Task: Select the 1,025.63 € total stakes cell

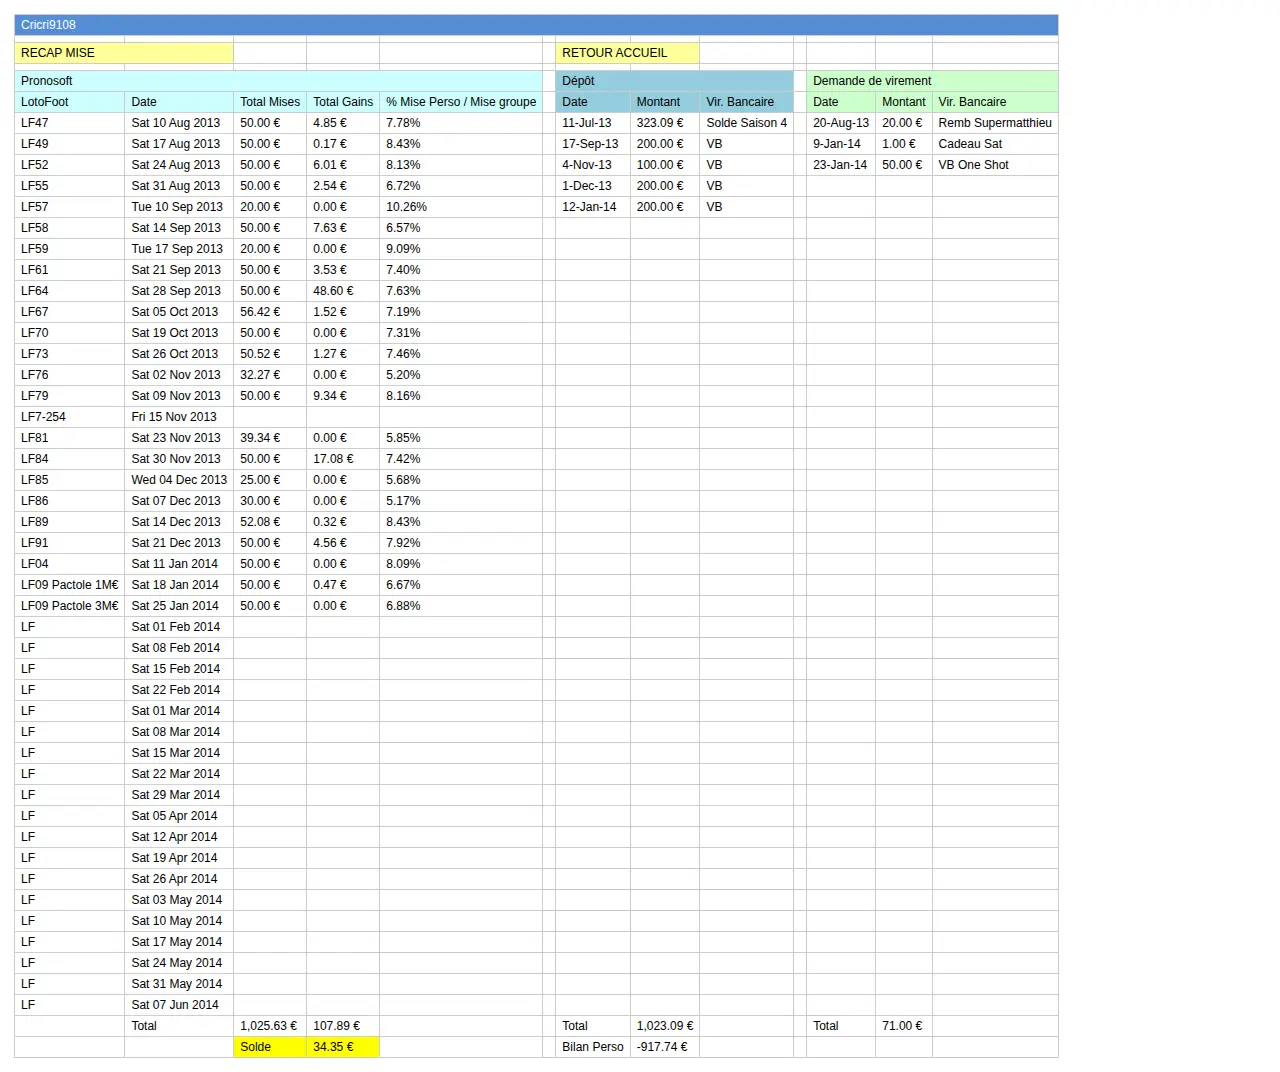Action: tap(270, 1026)
